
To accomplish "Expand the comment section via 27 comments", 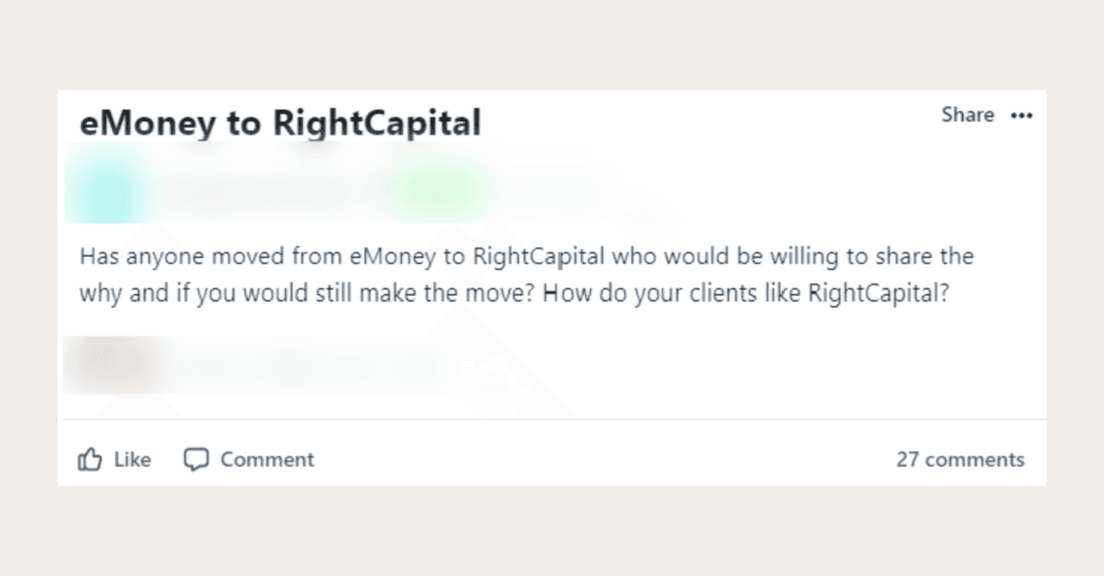I will tap(961, 459).
